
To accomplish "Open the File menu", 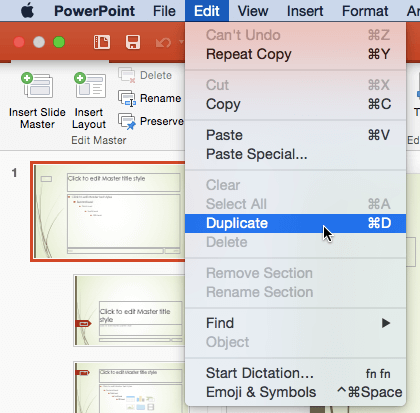I will click(164, 11).
